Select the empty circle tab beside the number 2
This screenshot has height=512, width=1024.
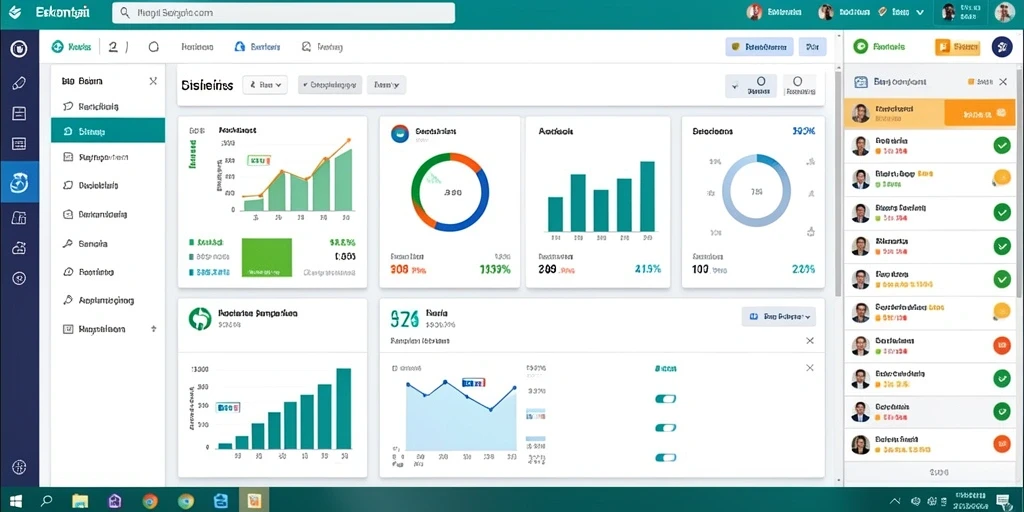[153, 47]
